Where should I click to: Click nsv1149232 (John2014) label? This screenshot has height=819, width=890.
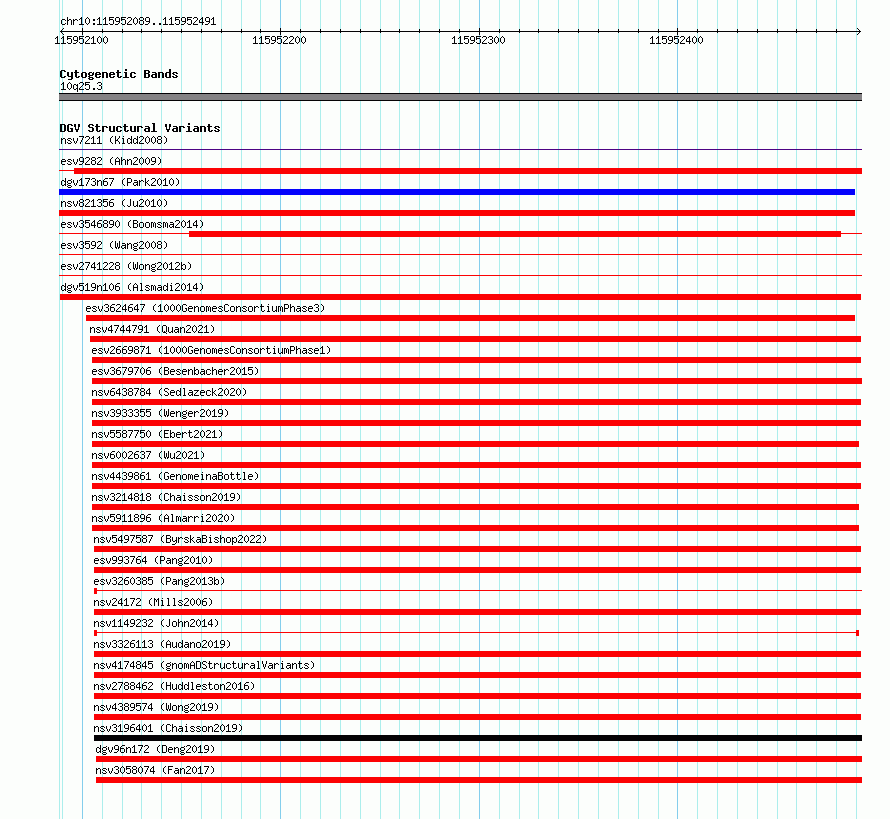[156, 623]
